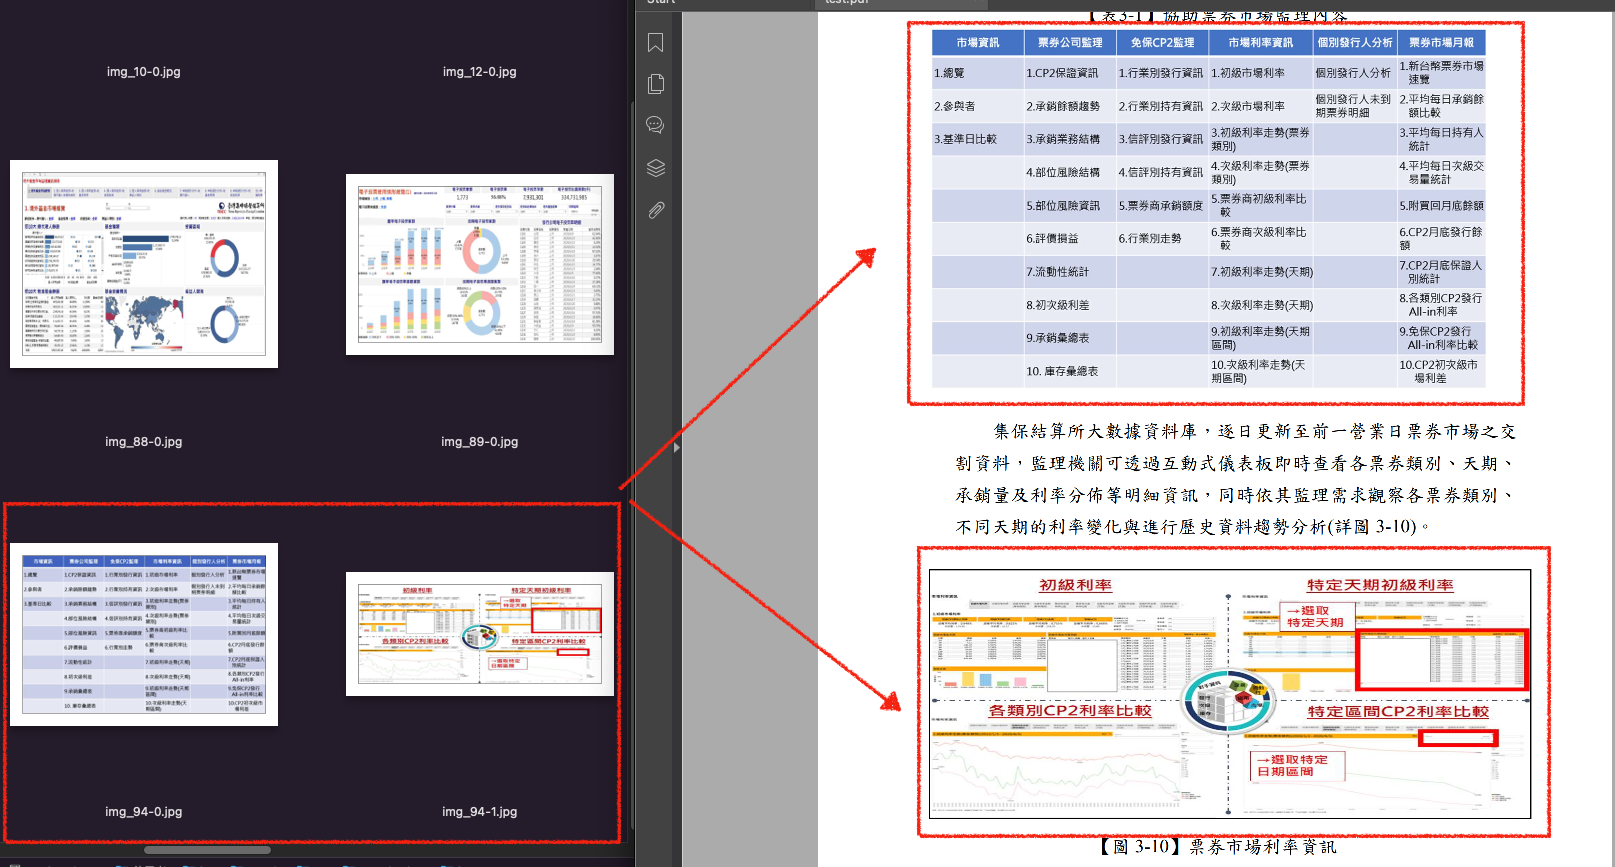
Task: Click the 各類別CP2利率比較 heading
Action: (x=1070, y=710)
